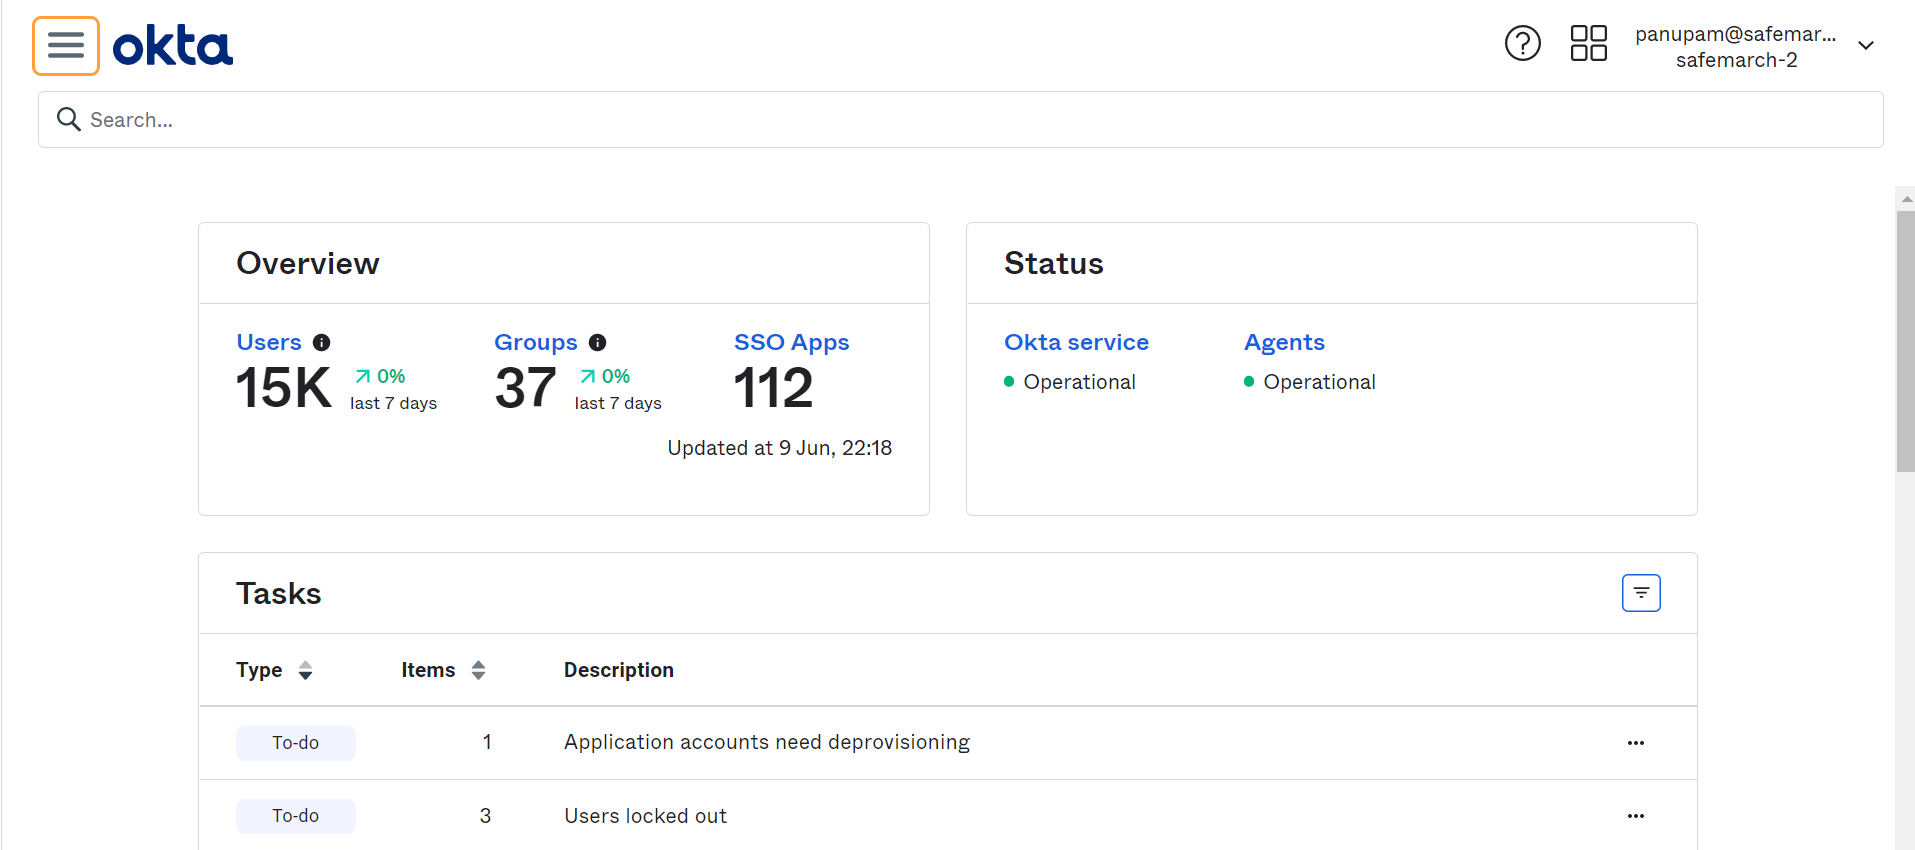Open more actions for Users locked out

1635,816
